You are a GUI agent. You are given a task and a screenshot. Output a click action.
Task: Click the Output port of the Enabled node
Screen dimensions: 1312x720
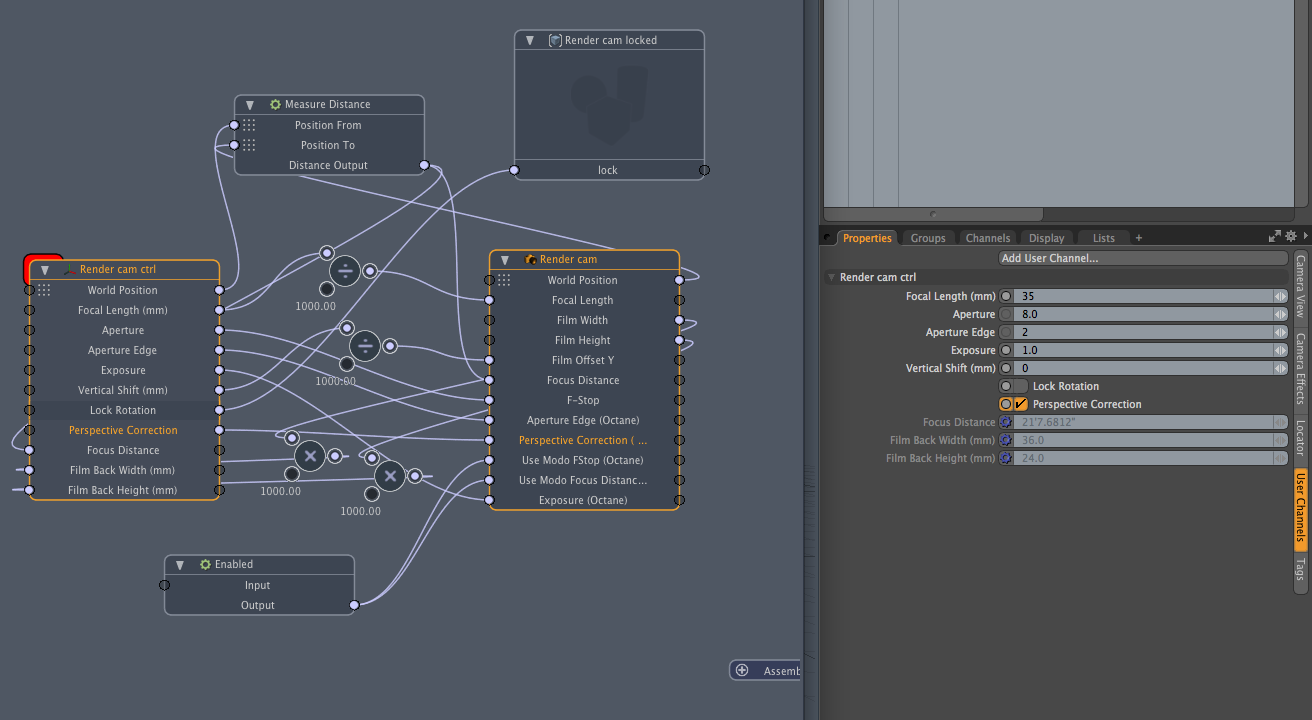click(354, 605)
